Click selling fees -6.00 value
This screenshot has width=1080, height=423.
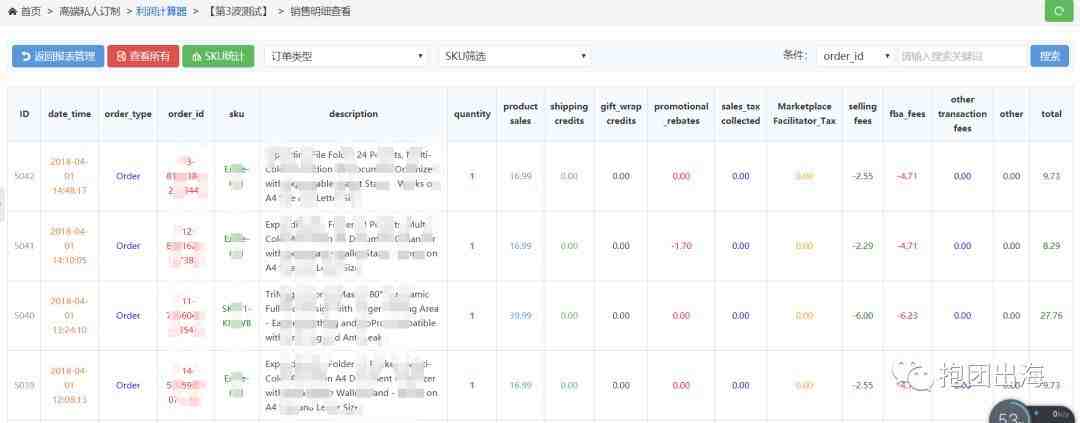pos(862,316)
